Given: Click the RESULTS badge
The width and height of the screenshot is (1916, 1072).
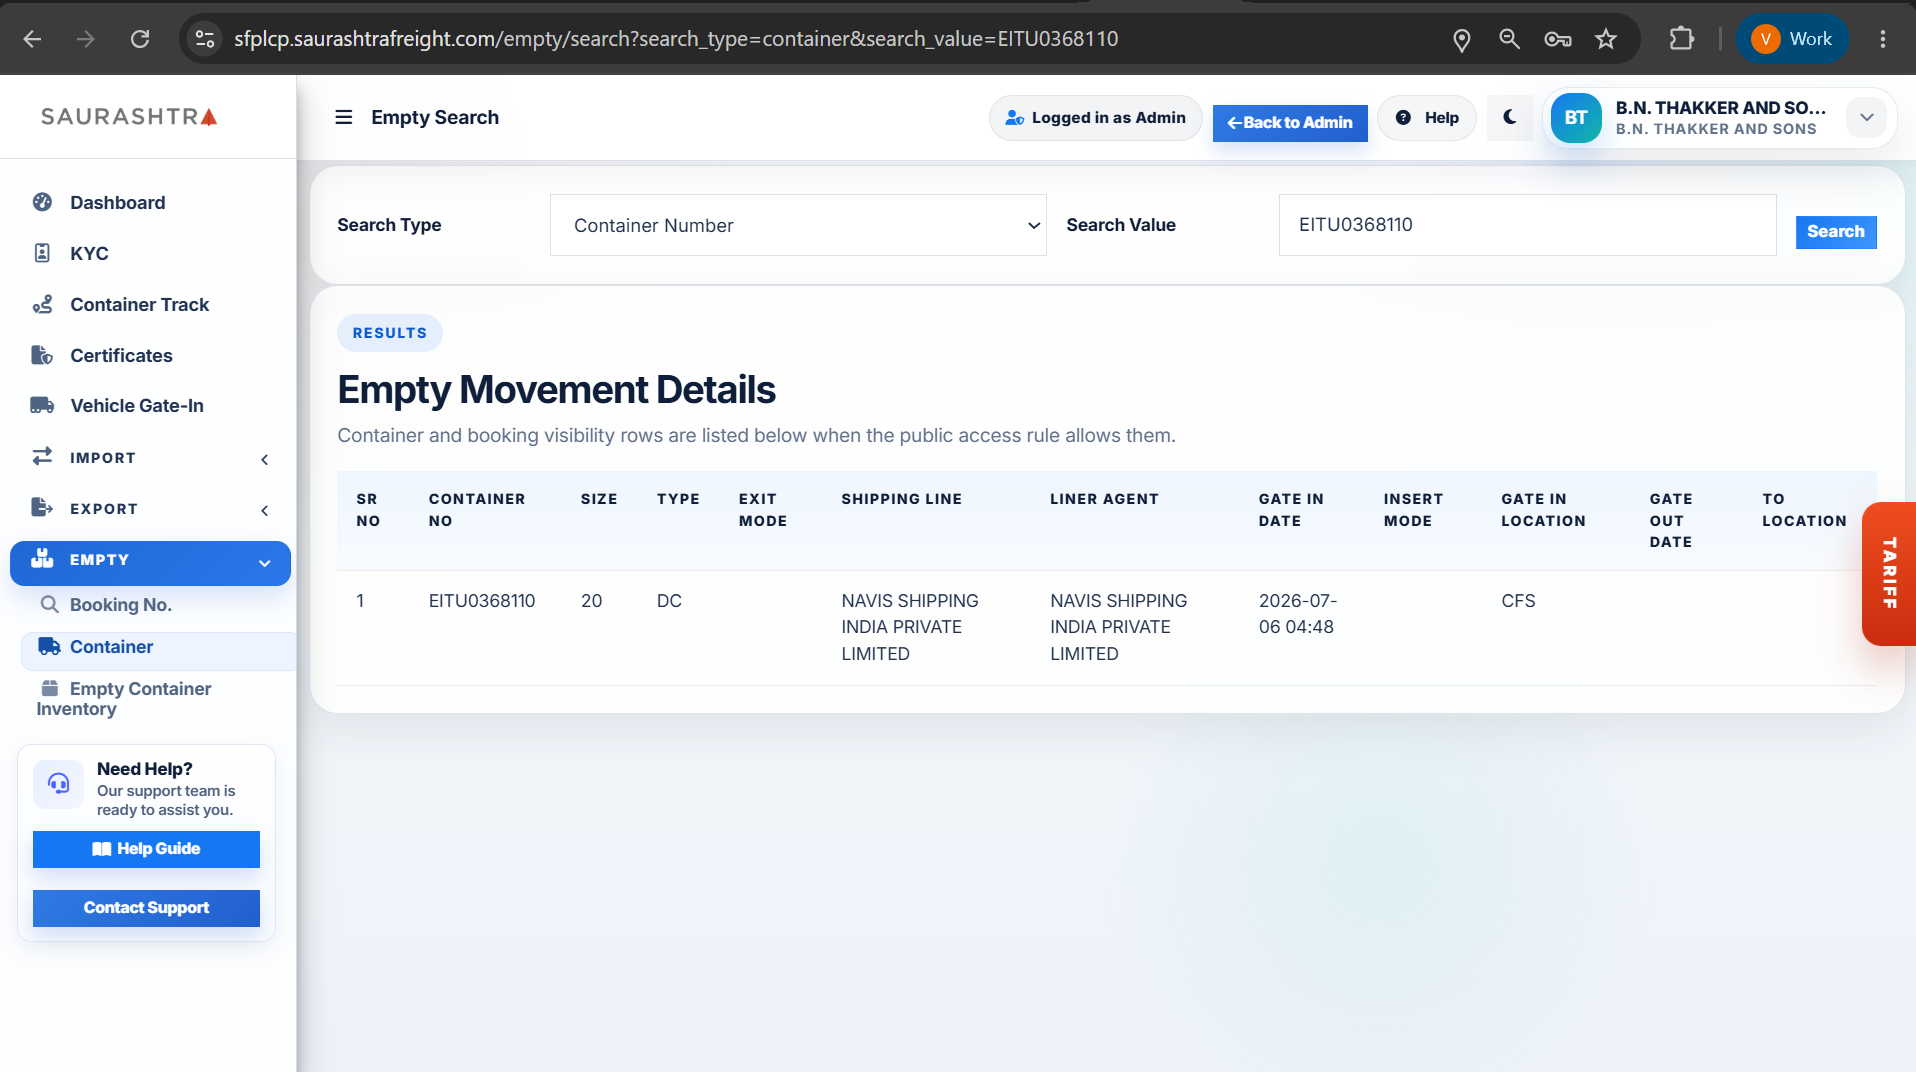Looking at the screenshot, I should [390, 333].
